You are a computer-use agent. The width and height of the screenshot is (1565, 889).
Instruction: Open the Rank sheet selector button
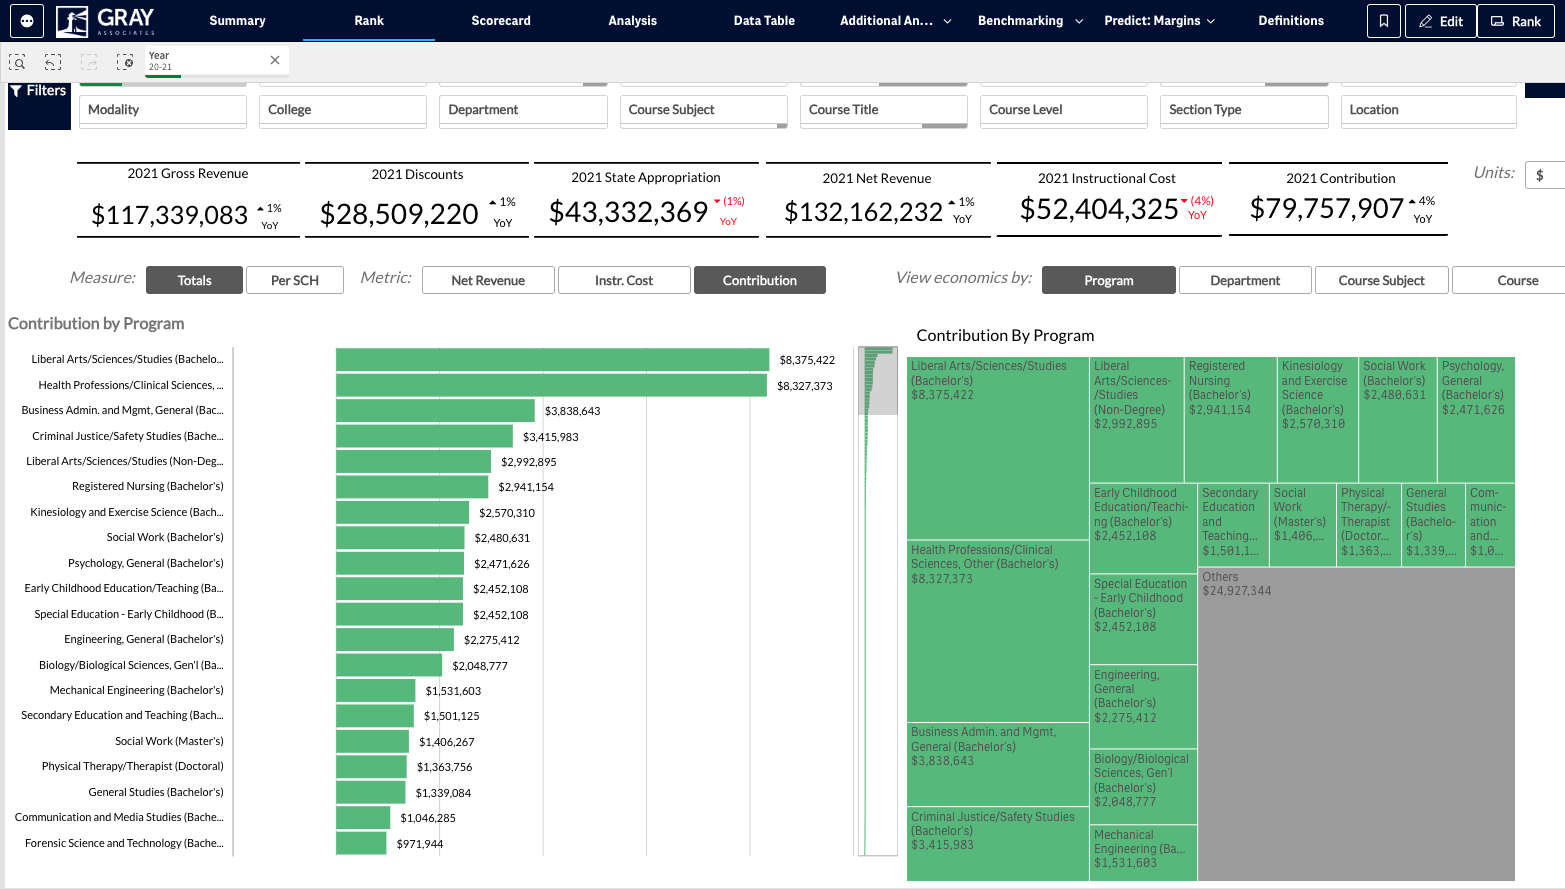1516,21
